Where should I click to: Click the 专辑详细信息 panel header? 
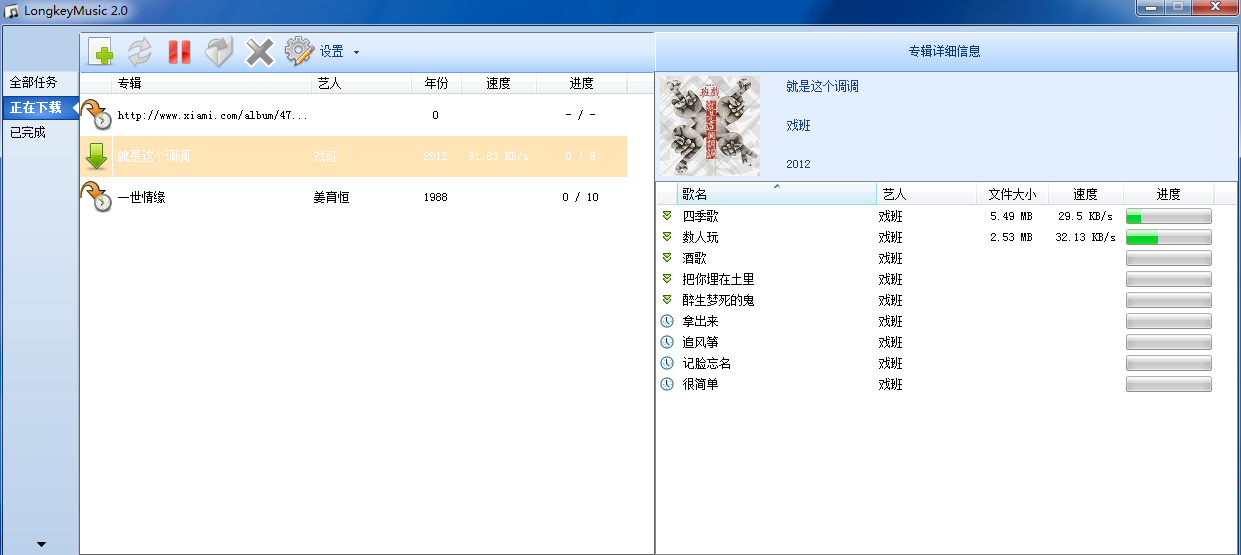tap(944, 51)
